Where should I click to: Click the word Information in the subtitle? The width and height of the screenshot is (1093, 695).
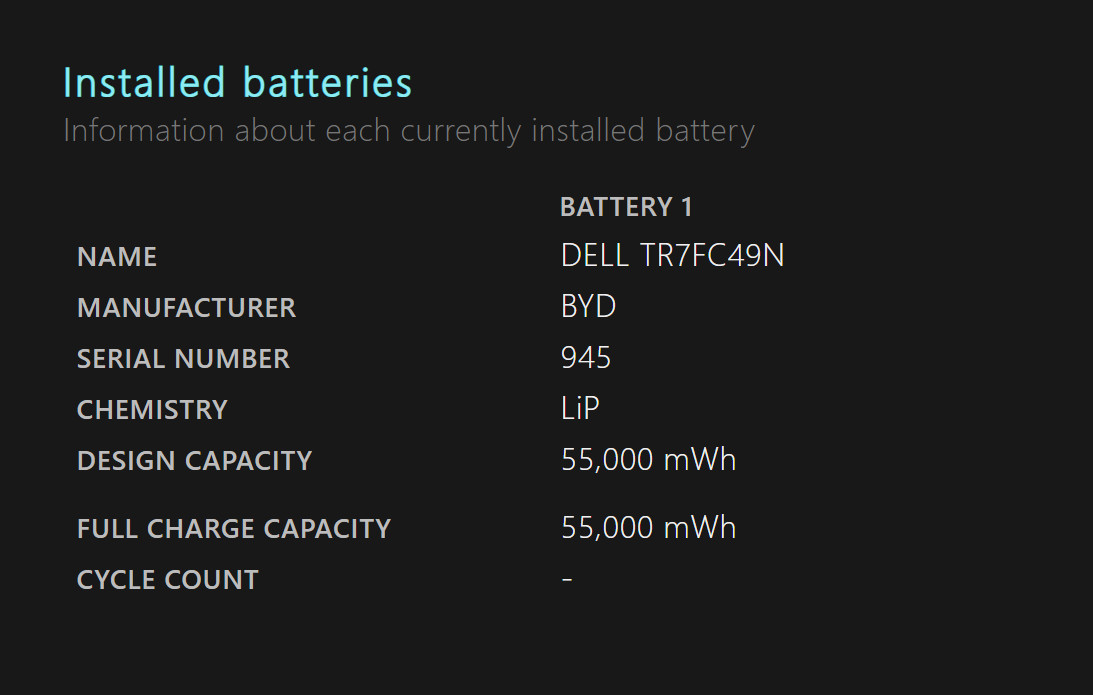(144, 130)
